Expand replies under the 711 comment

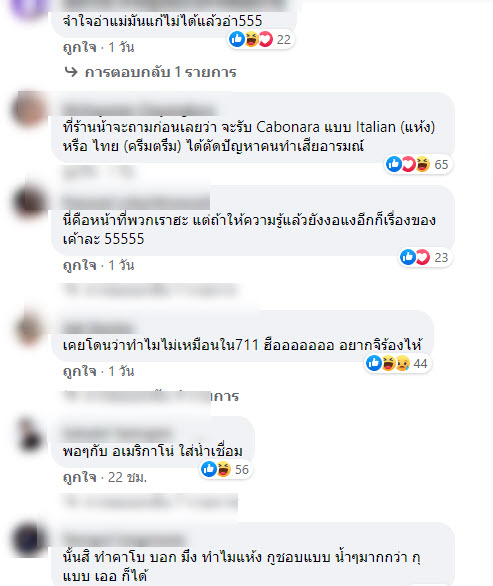click(x=151, y=396)
